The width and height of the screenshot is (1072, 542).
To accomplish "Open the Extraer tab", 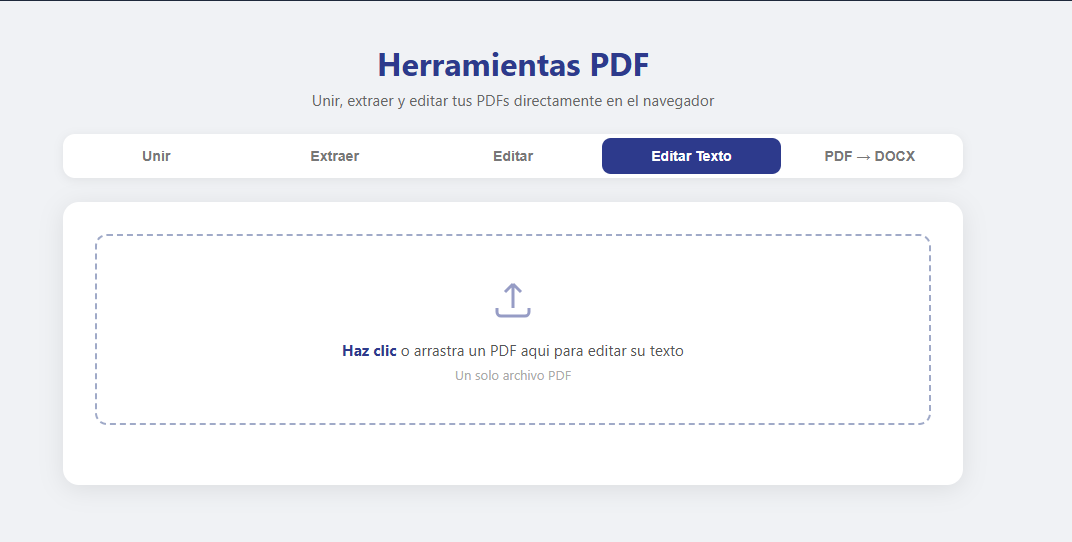I will point(334,156).
